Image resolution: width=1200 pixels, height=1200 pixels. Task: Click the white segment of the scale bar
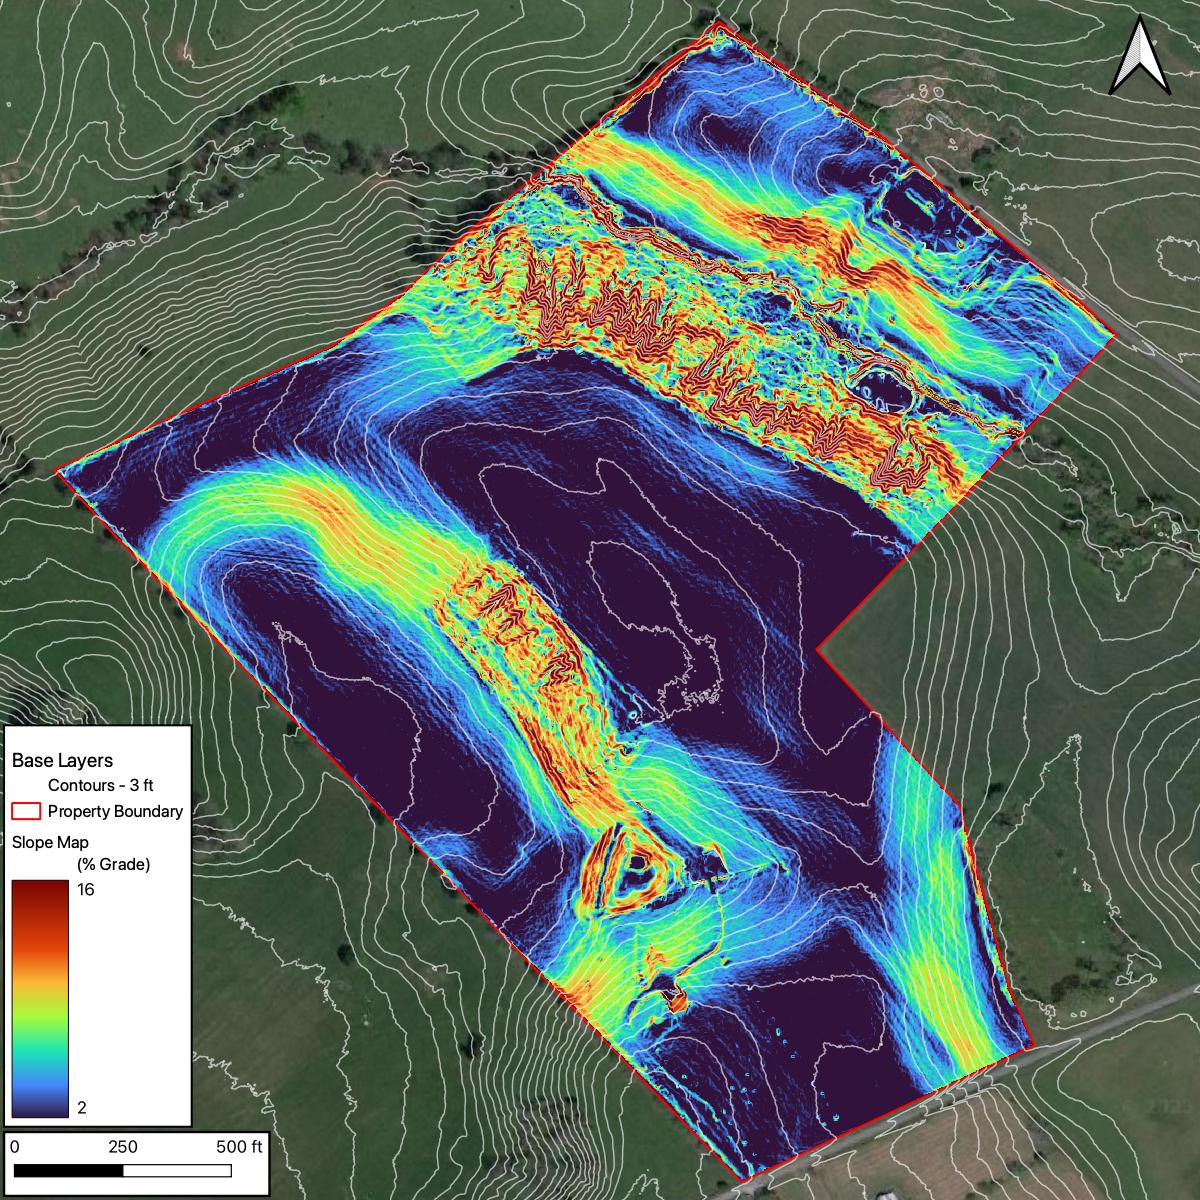click(x=177, y=1170)
